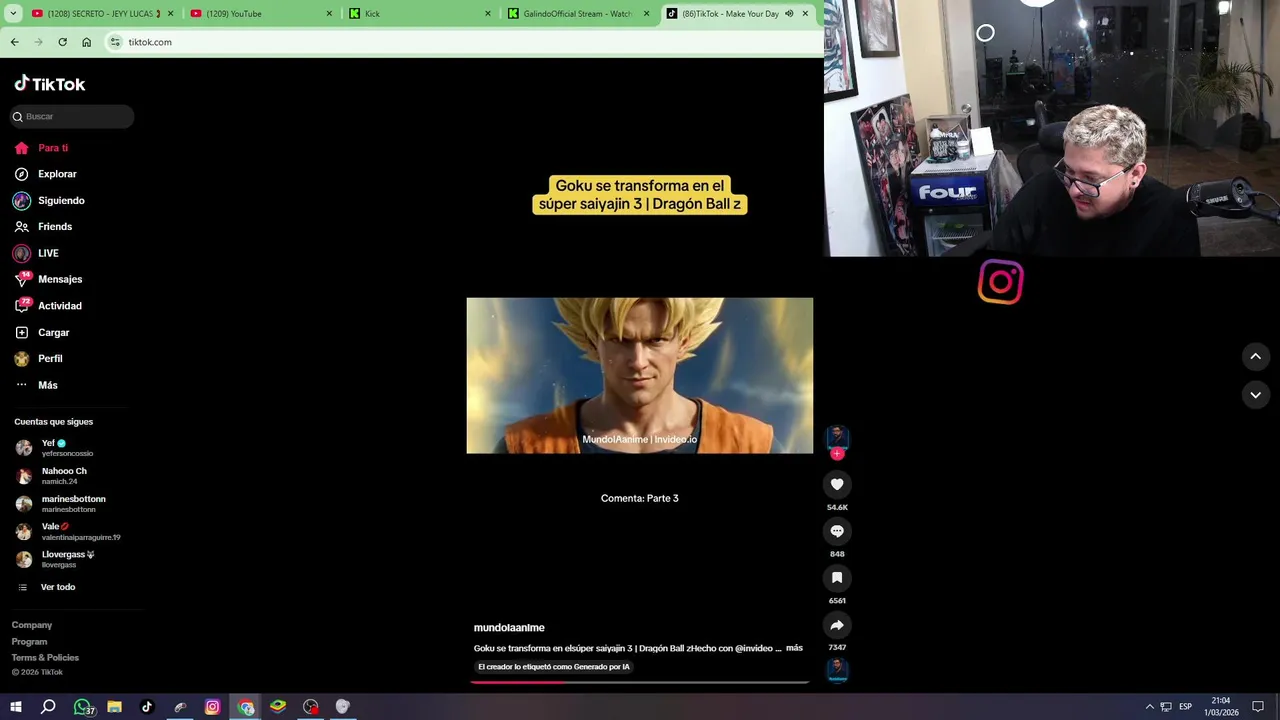Open Nahooo Ch account

pyautogui.click(x=52, y=476)
